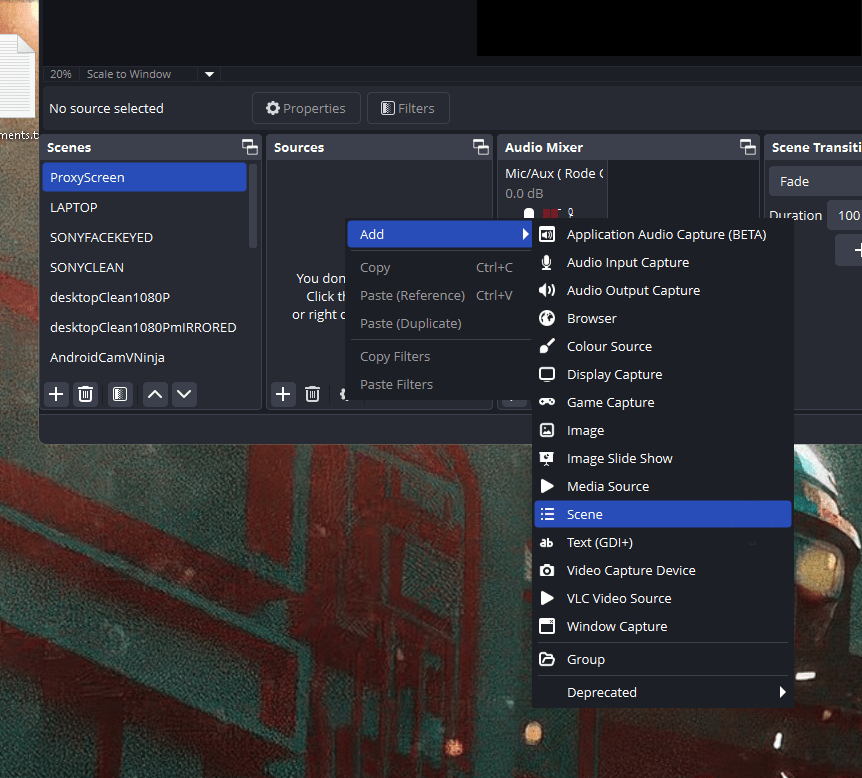Click the Scale to Window label

pos(129,74)
